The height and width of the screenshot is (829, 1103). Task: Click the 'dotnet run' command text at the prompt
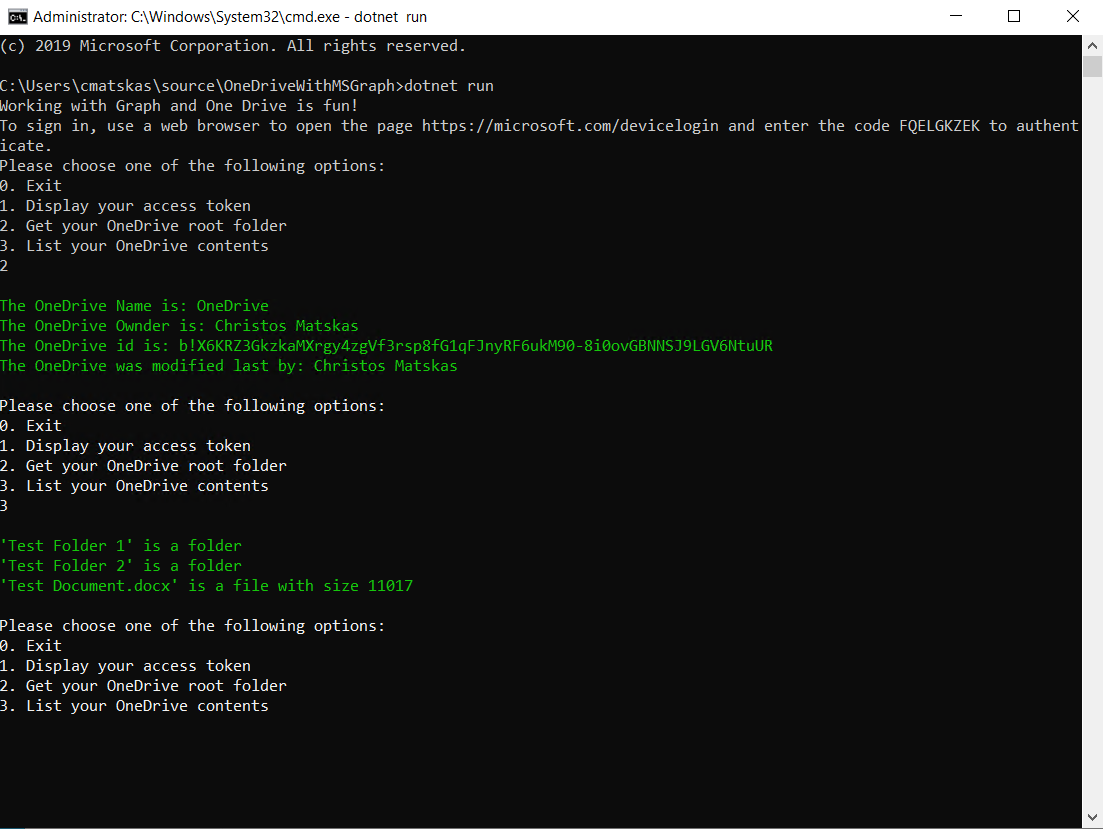449,86
